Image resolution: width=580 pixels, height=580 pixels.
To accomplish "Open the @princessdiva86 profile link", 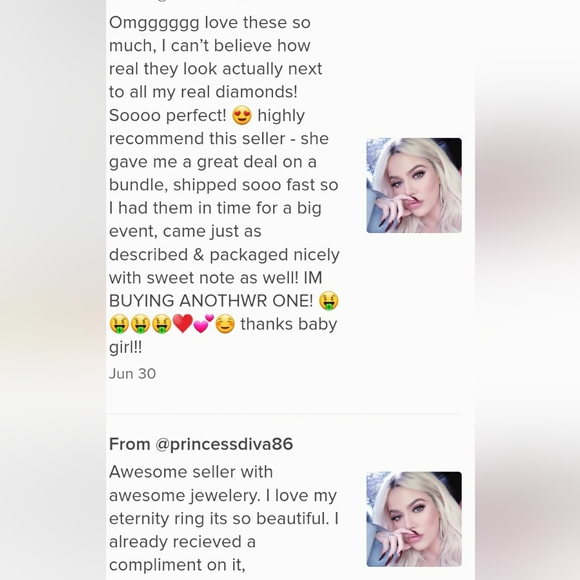I will click(224, 444).
